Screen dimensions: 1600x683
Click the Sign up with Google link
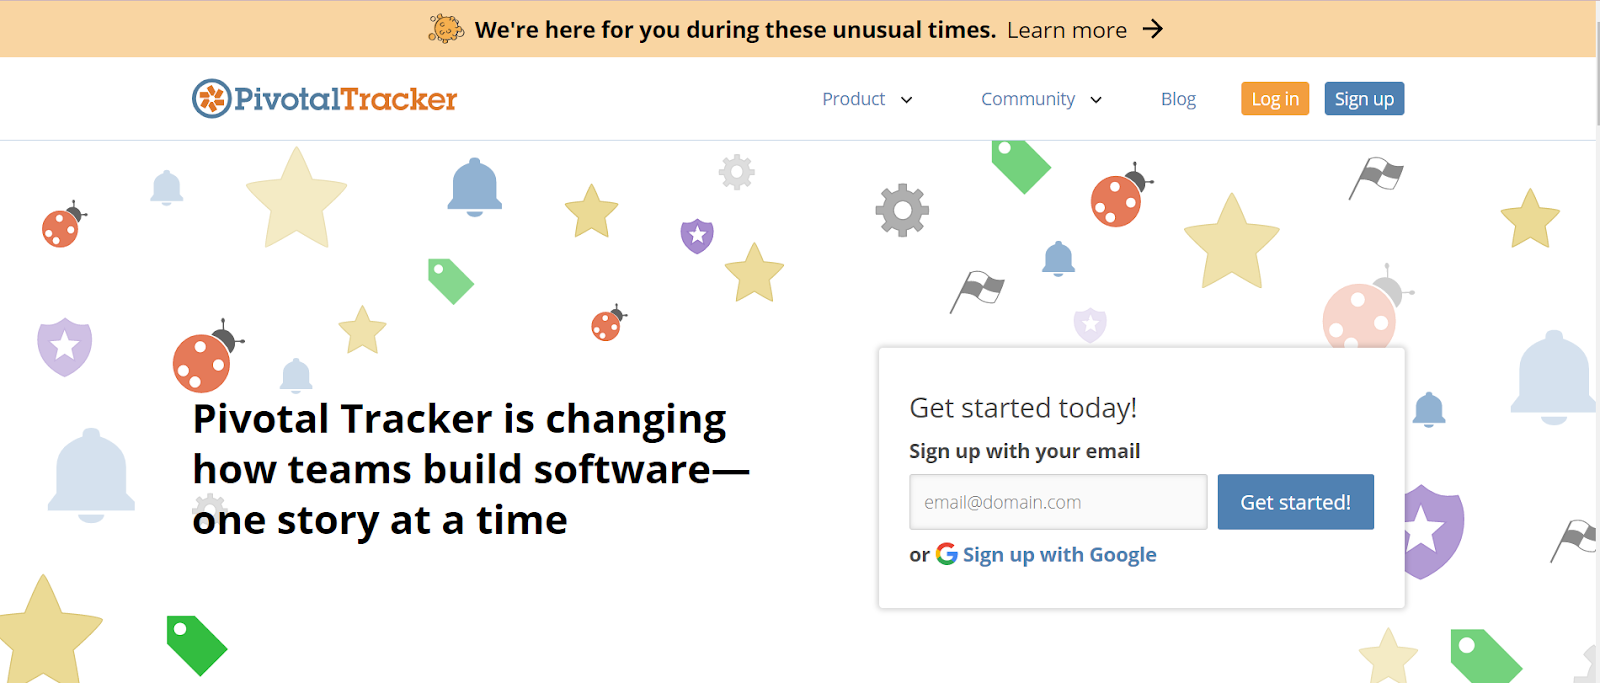(1059, 555)
